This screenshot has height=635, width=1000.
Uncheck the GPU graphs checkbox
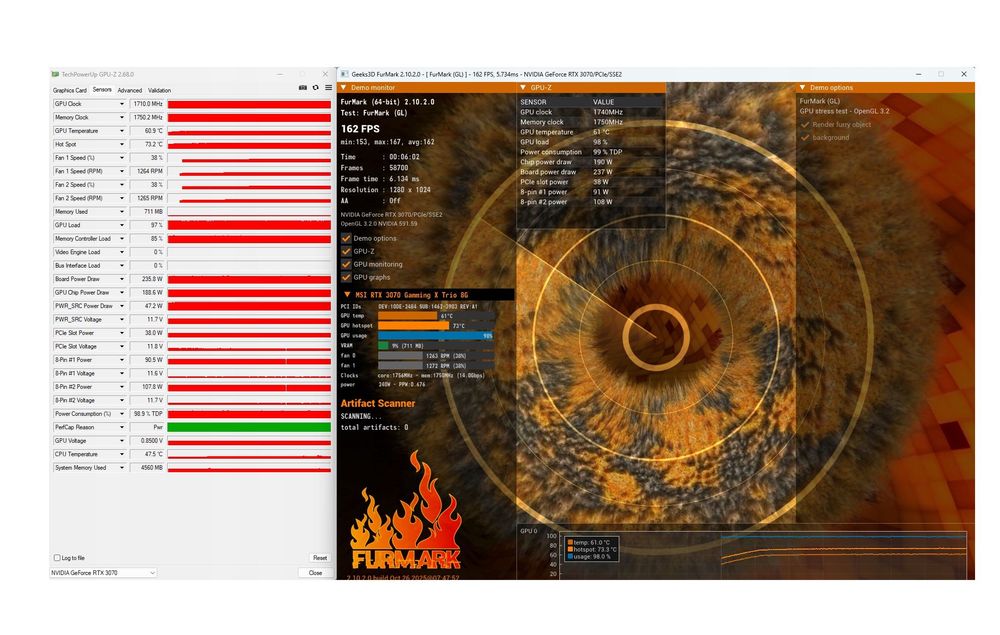[x=346, y=277]
